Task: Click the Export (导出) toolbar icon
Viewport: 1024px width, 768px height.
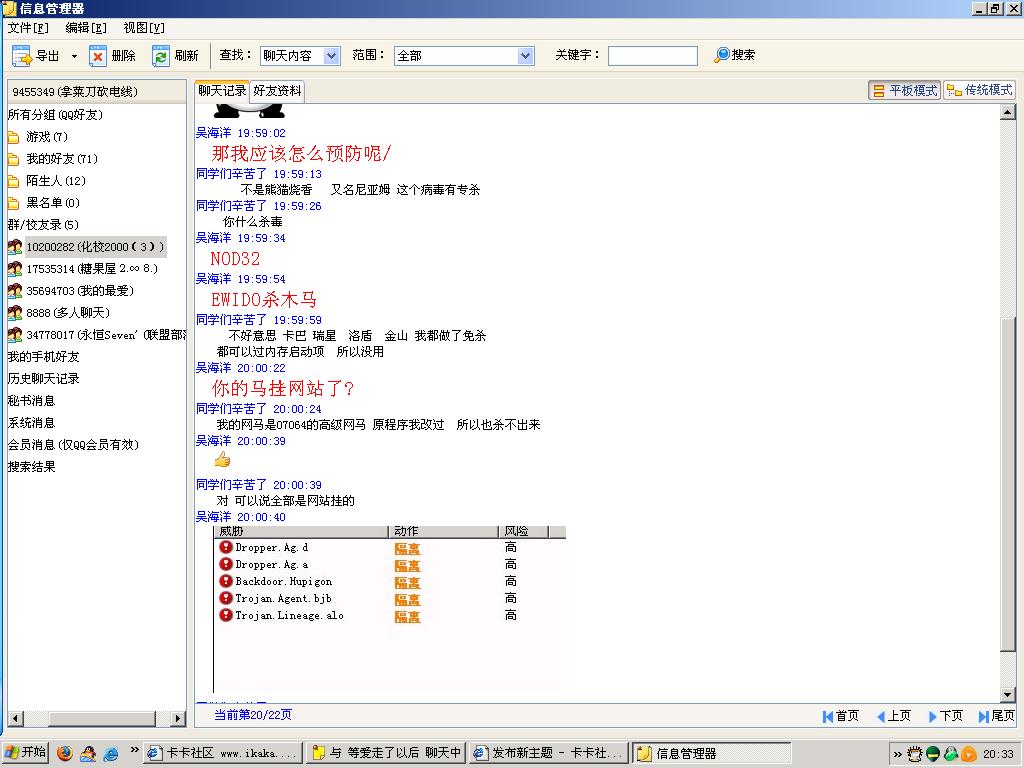Action: coord(22,56)
